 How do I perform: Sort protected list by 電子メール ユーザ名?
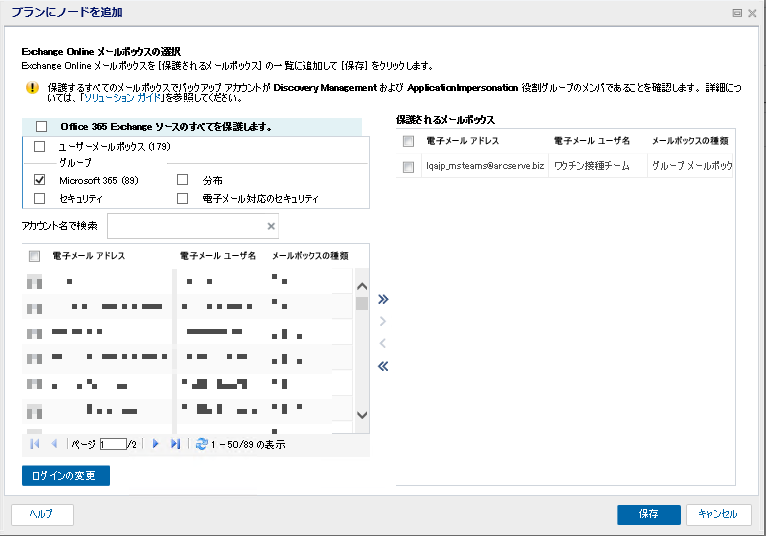(592, 141)
